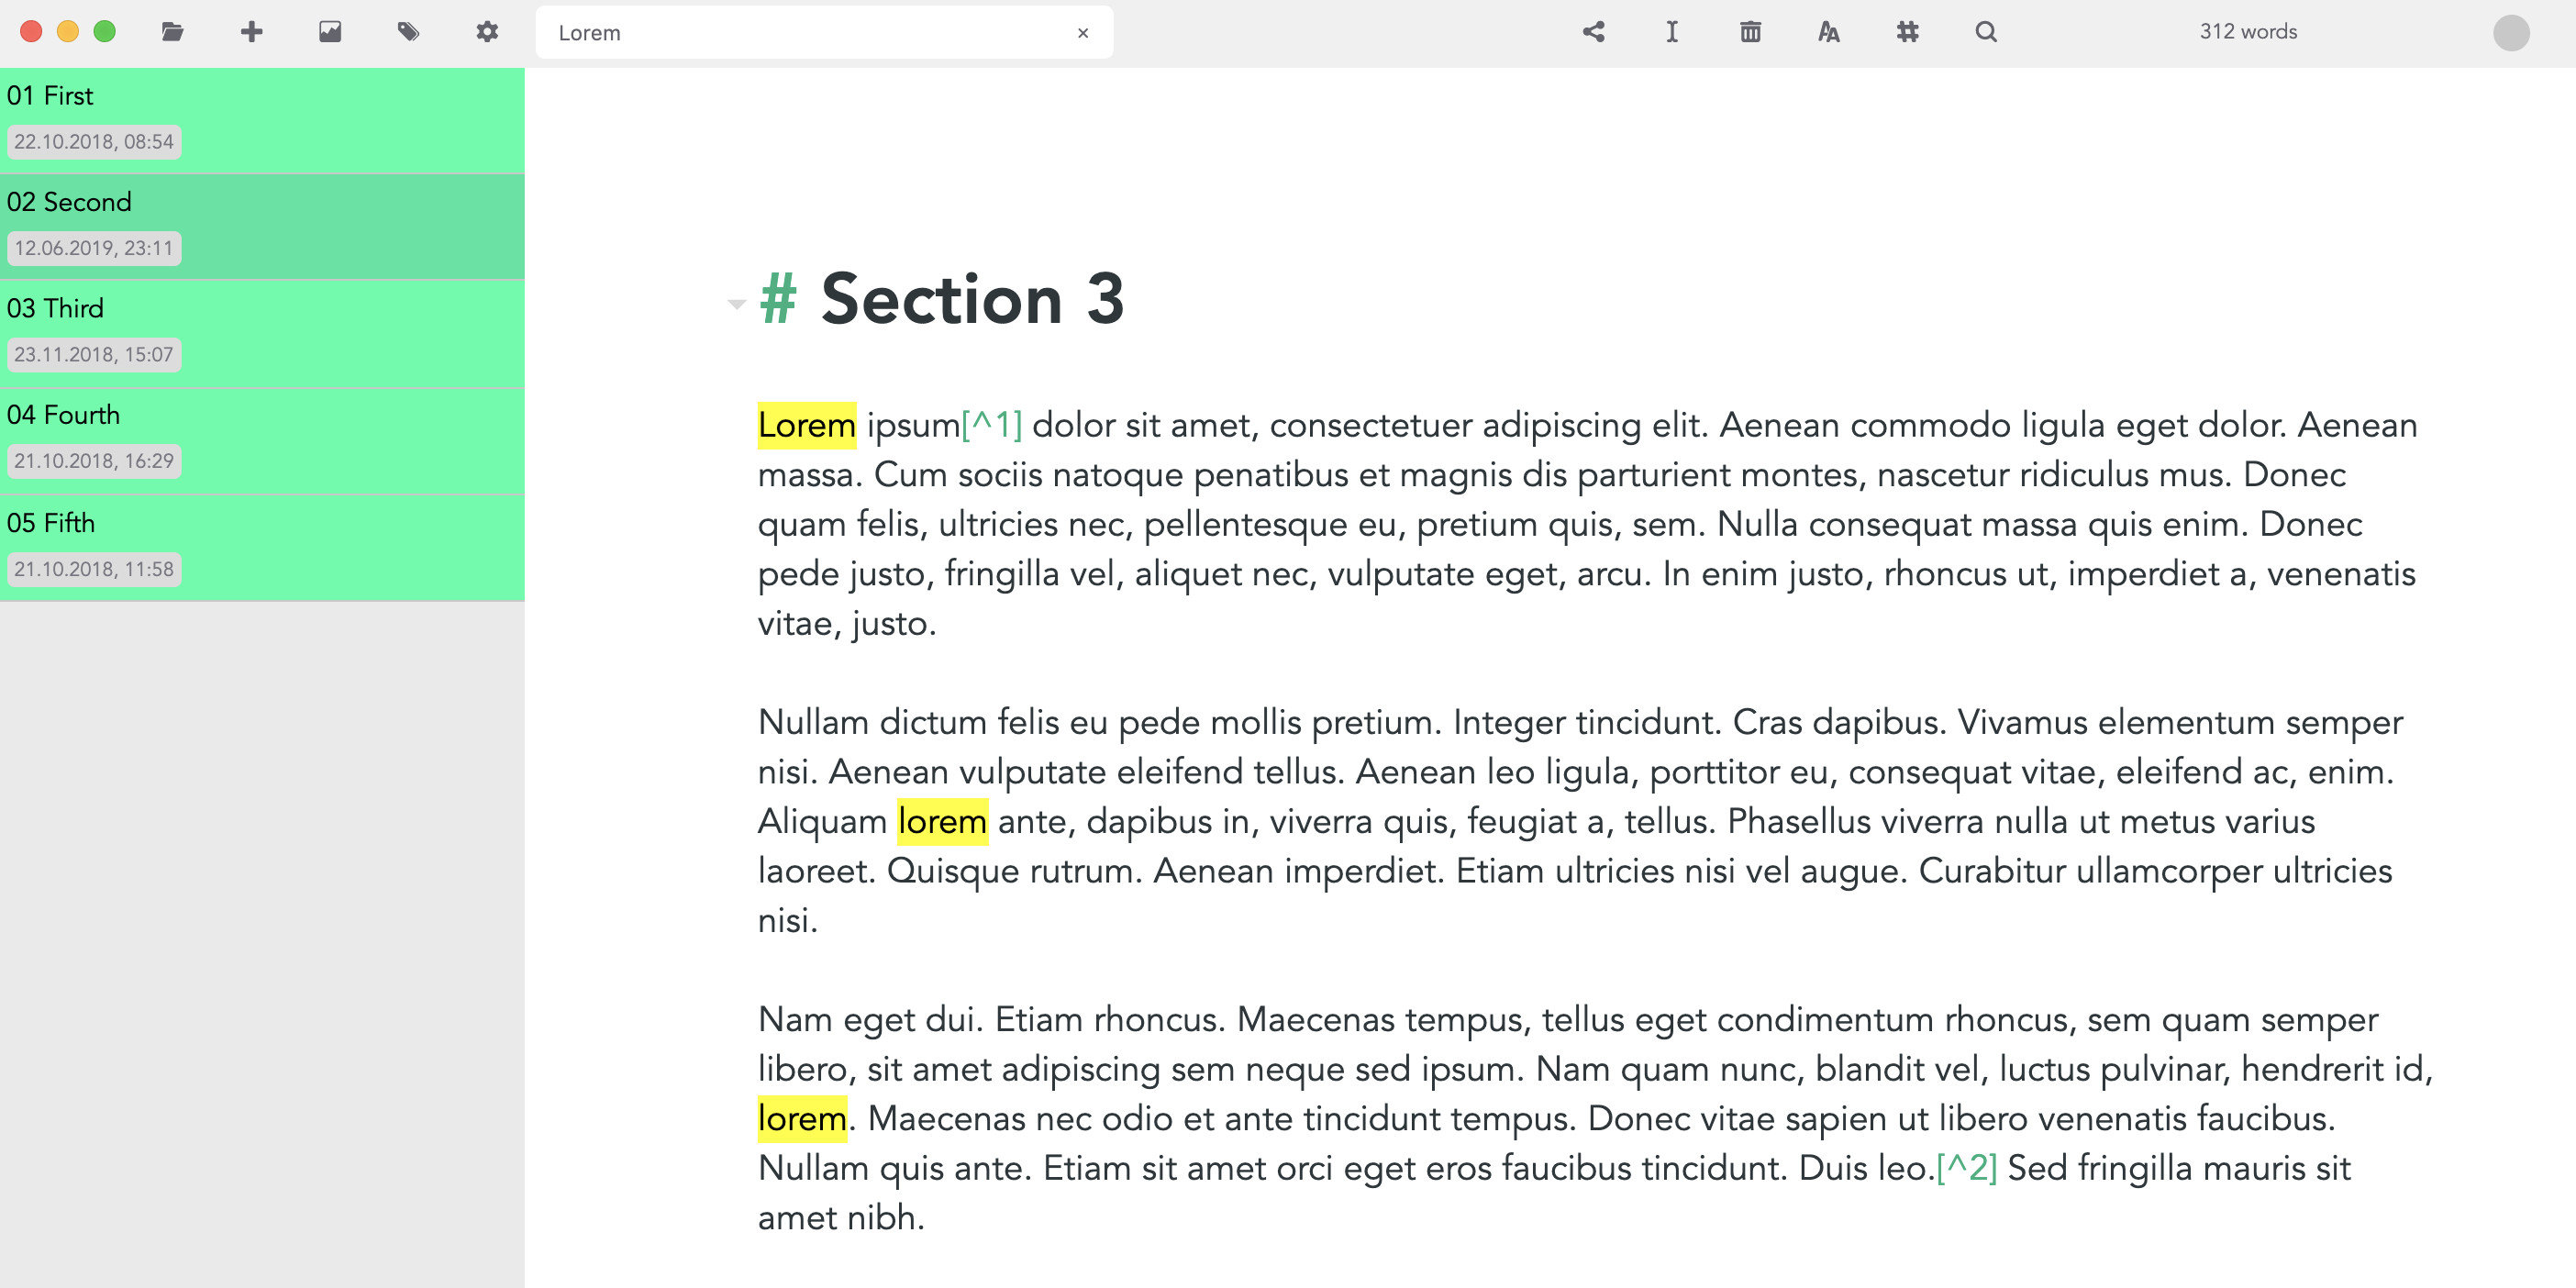Delete the file with the trash icon
The height and width of the screenshot is (1288, 2576).
click(1750, 32)
